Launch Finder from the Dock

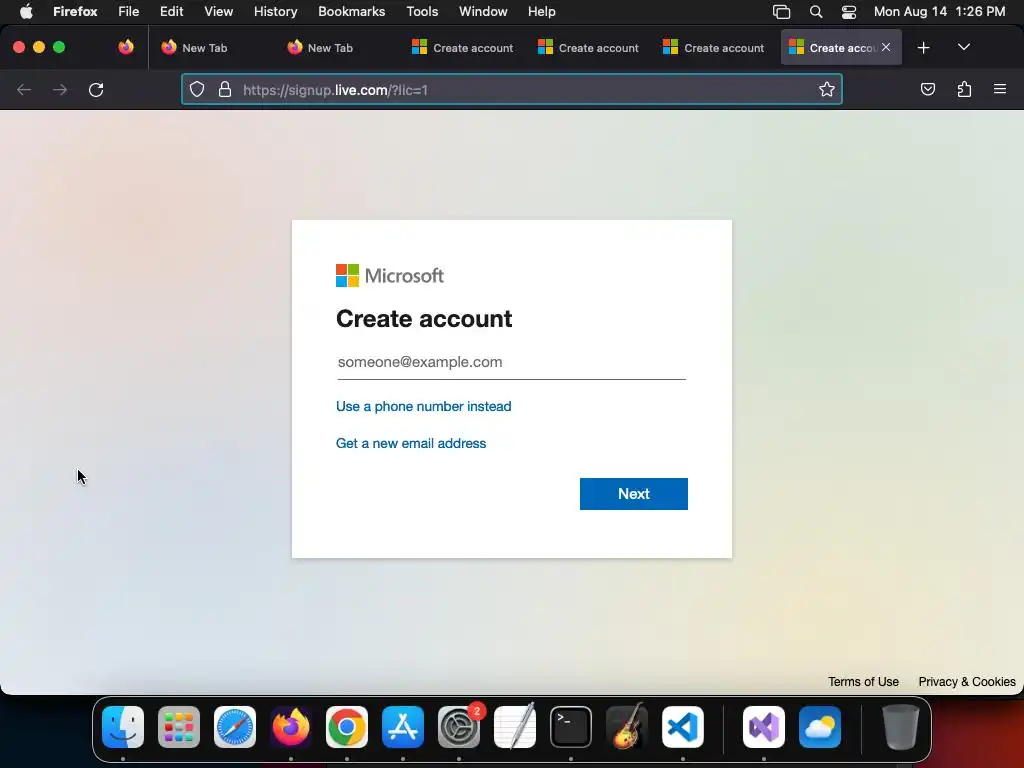[123, 727]
